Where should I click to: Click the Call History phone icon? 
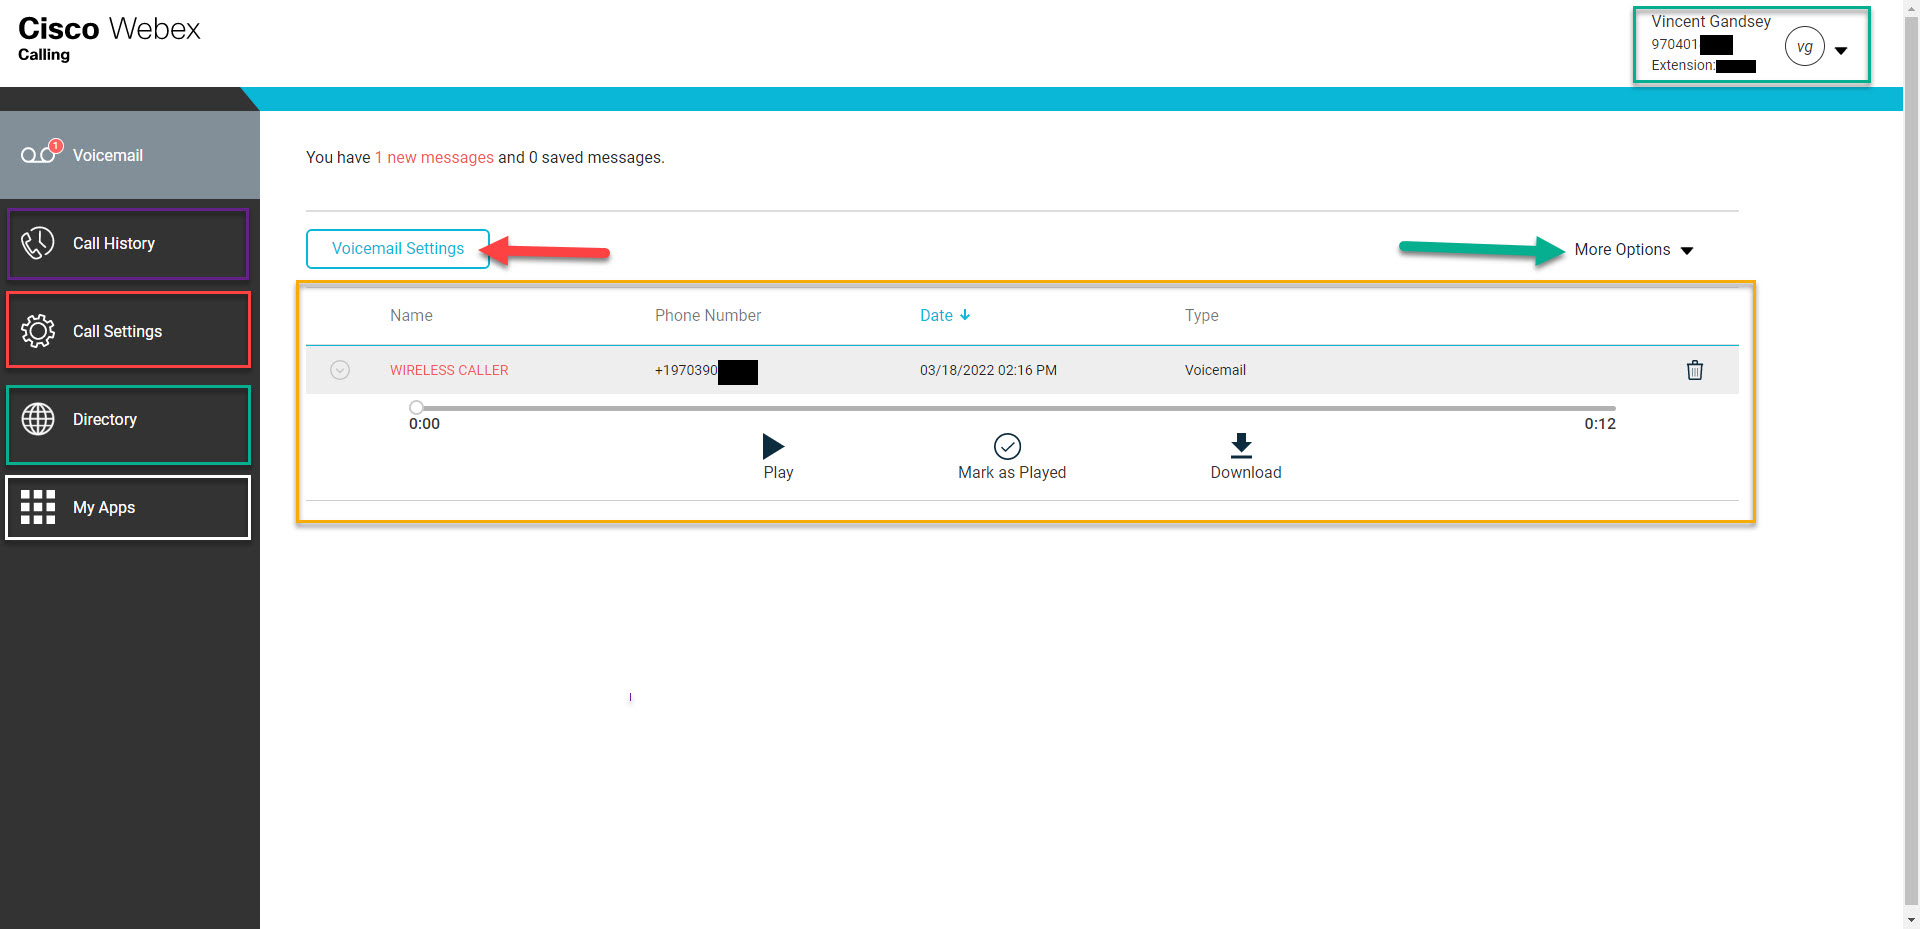38,243
